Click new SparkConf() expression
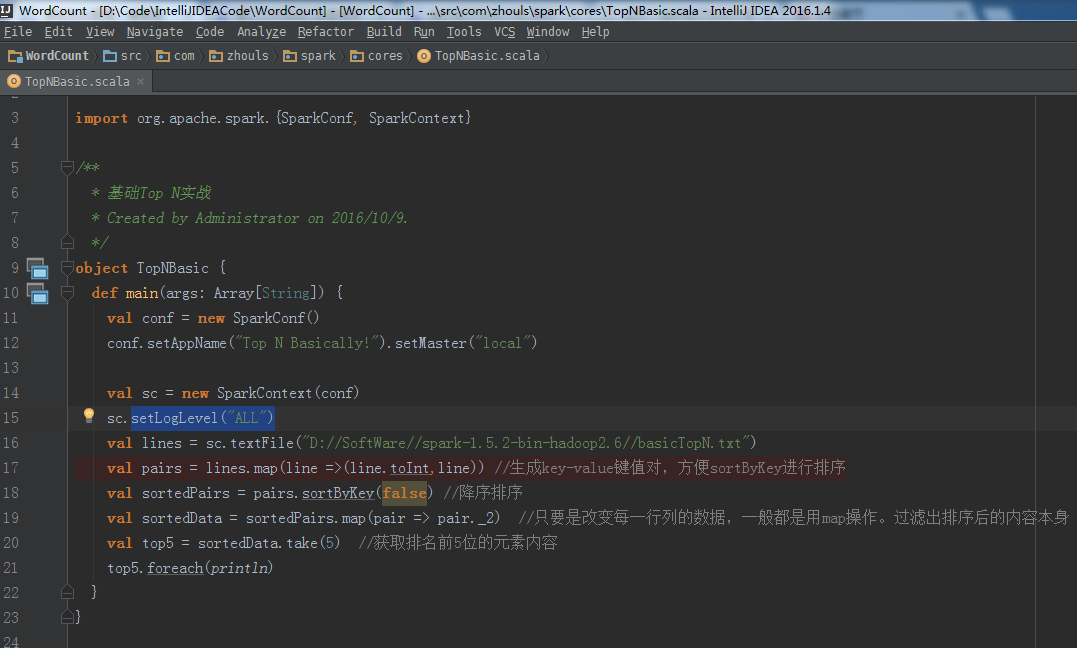 [258, 318]
